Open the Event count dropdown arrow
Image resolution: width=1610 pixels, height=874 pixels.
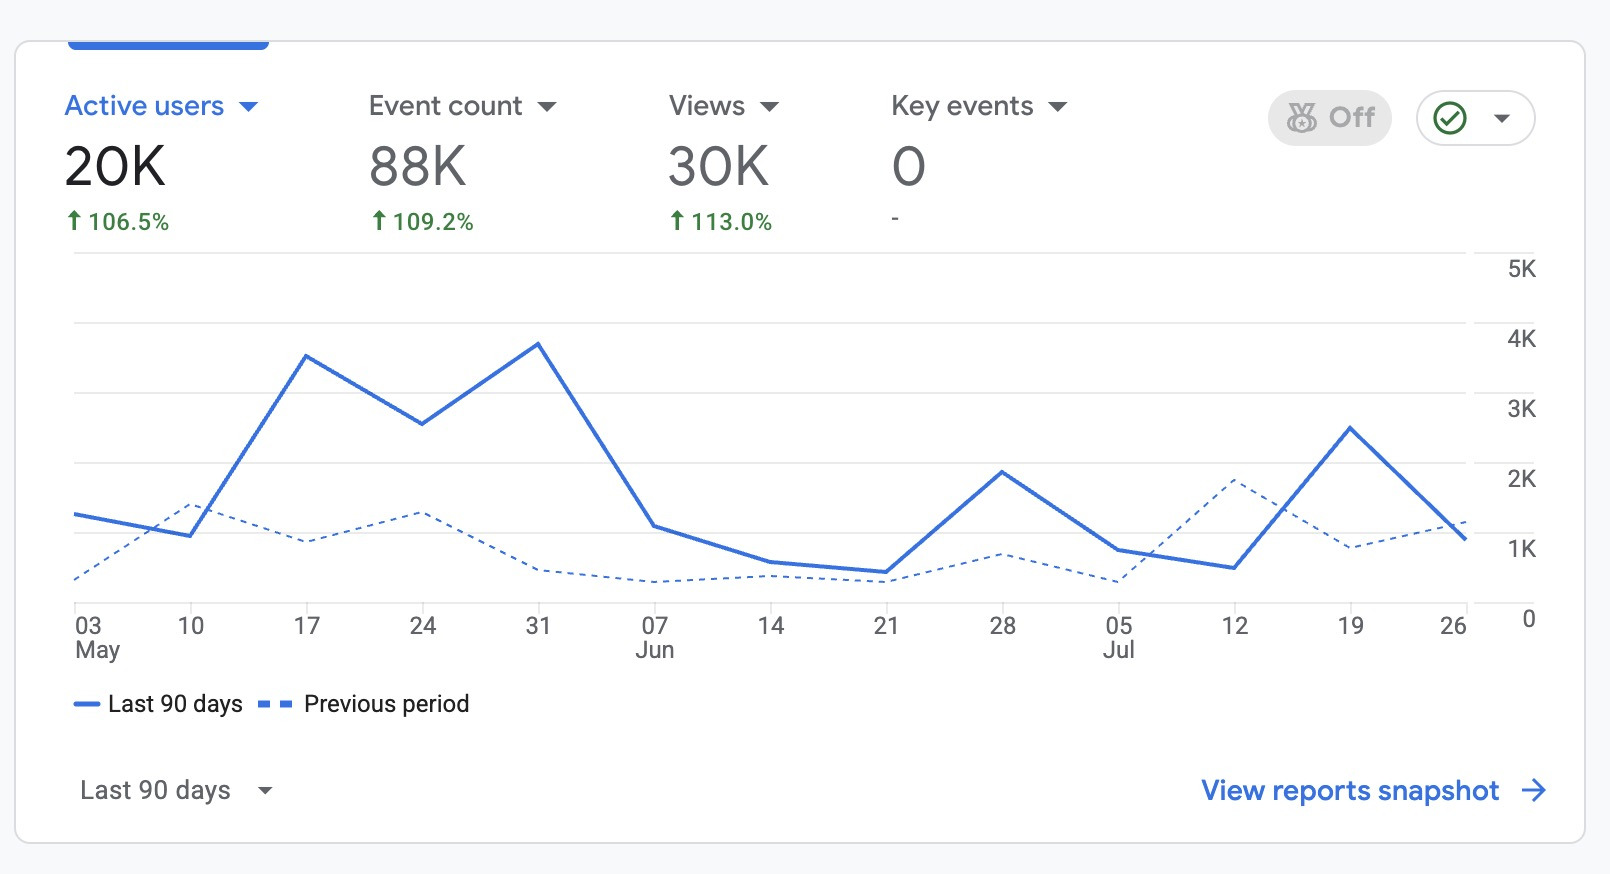547,107
